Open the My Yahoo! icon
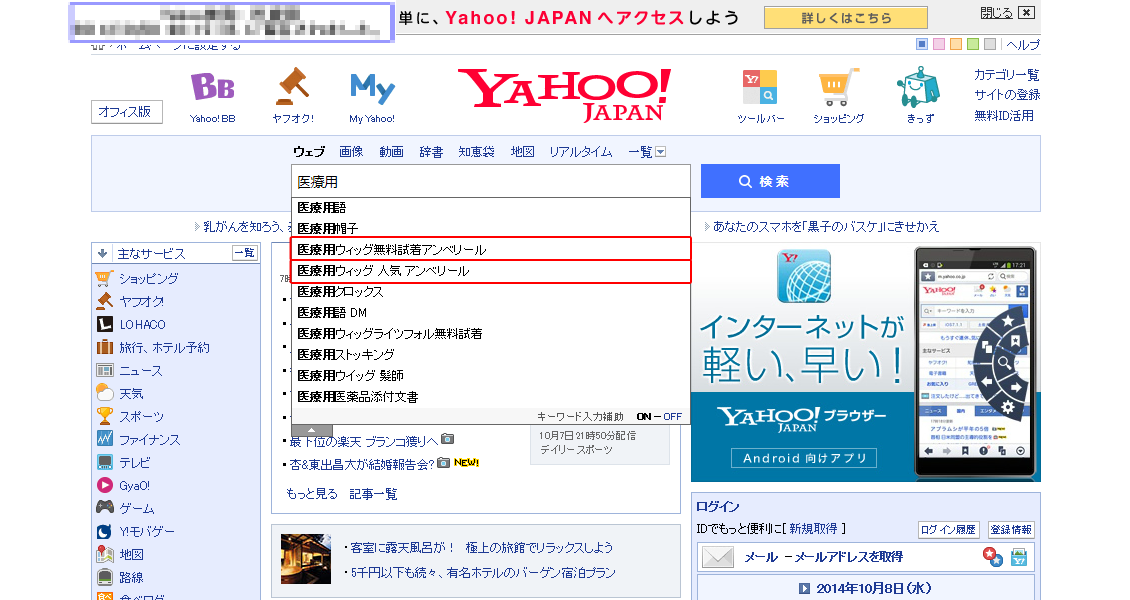 [x=372, y=89]
